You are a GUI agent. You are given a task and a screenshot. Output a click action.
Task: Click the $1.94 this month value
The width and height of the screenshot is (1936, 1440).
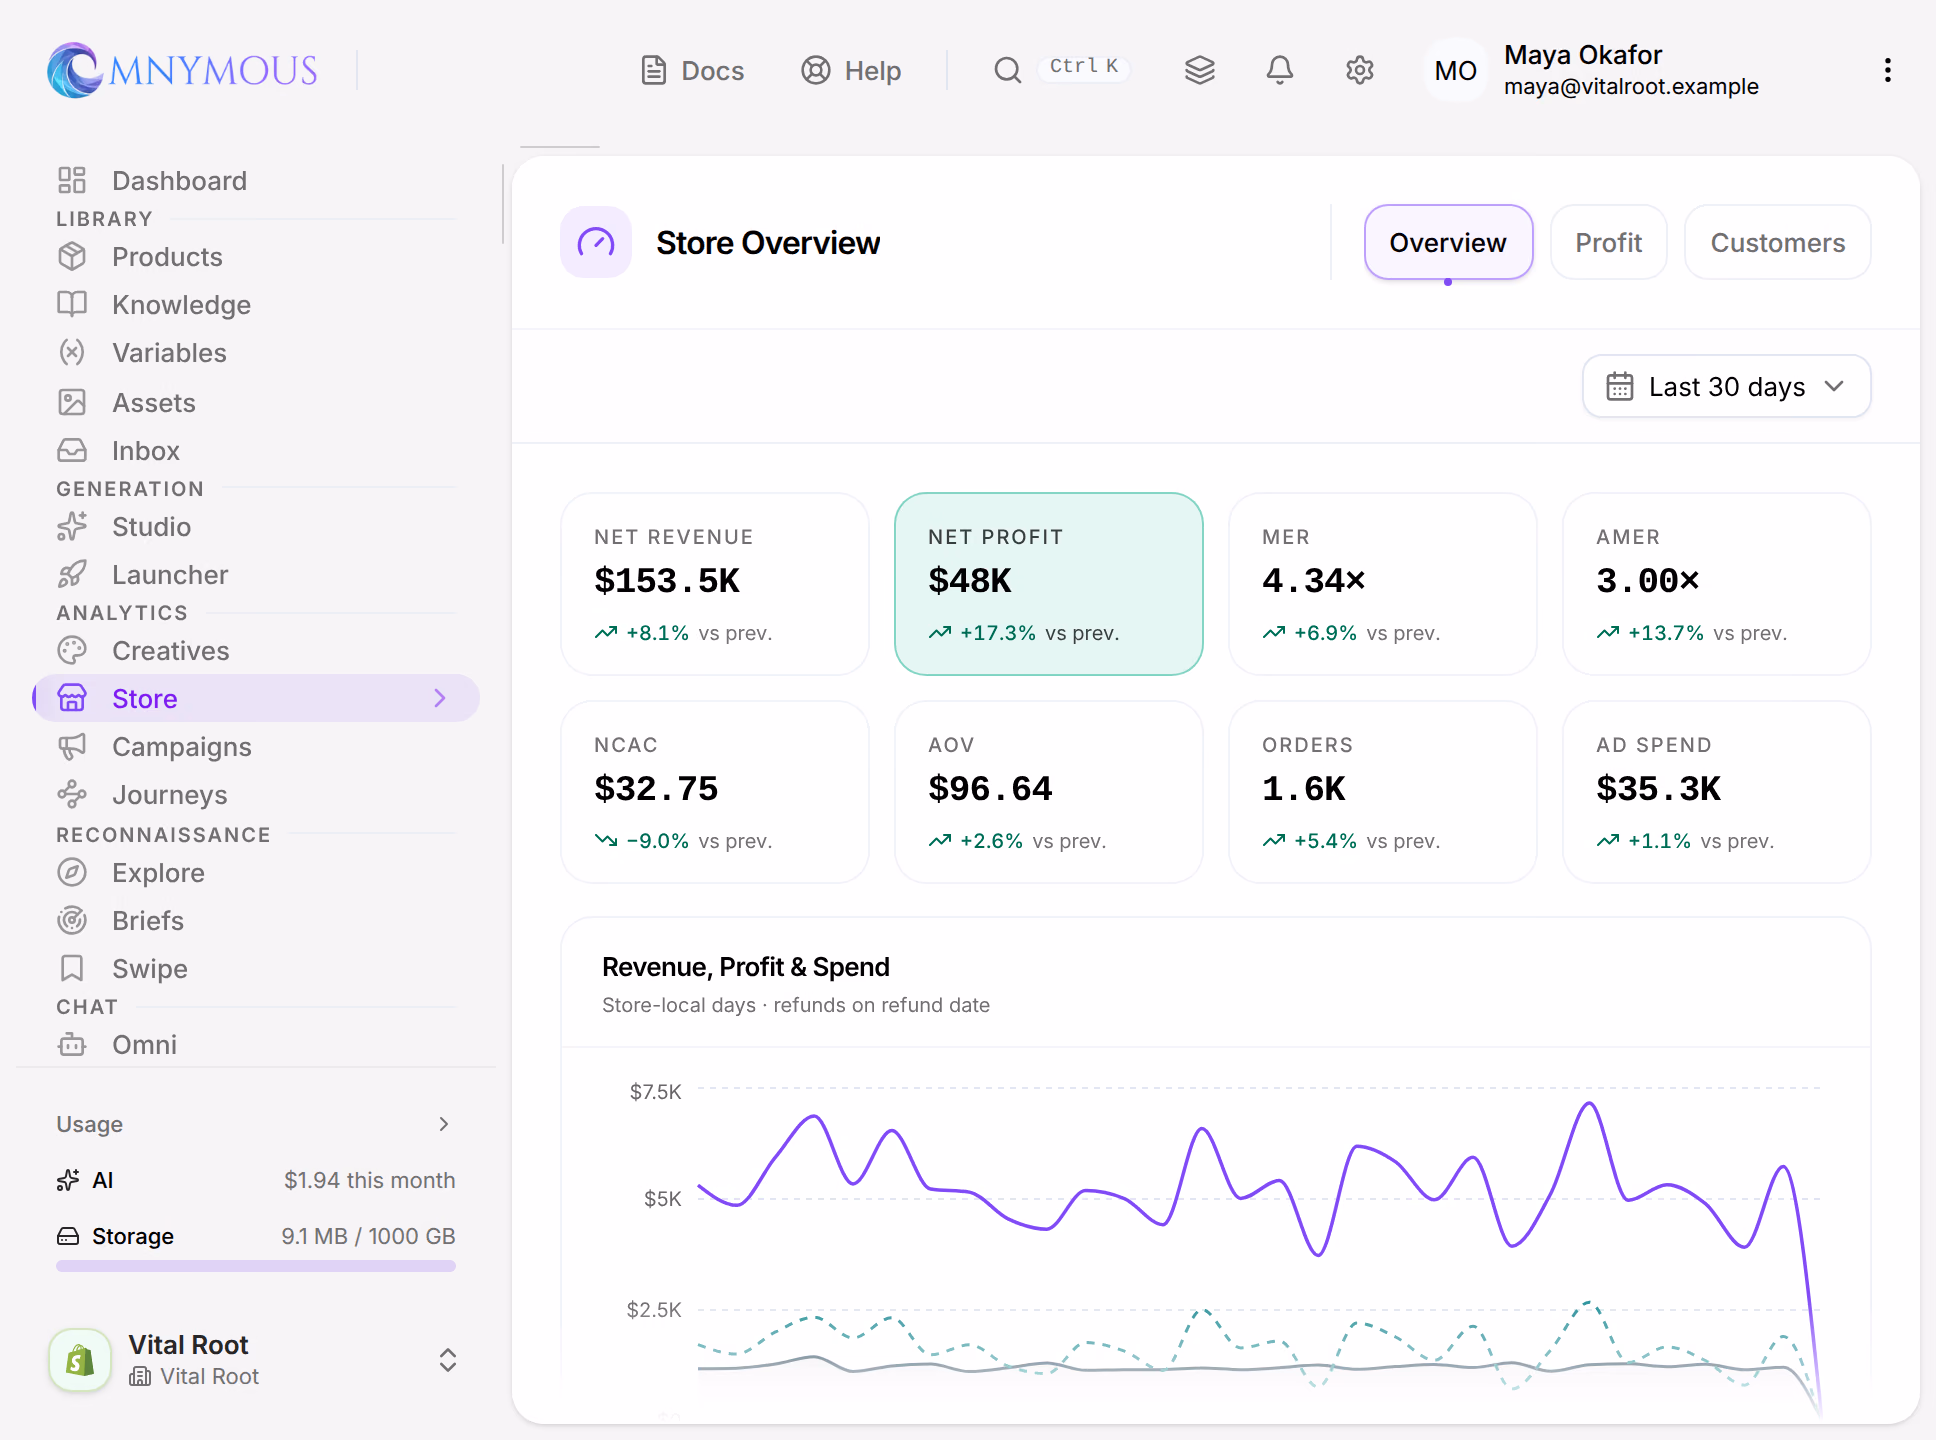(370, 1180)
